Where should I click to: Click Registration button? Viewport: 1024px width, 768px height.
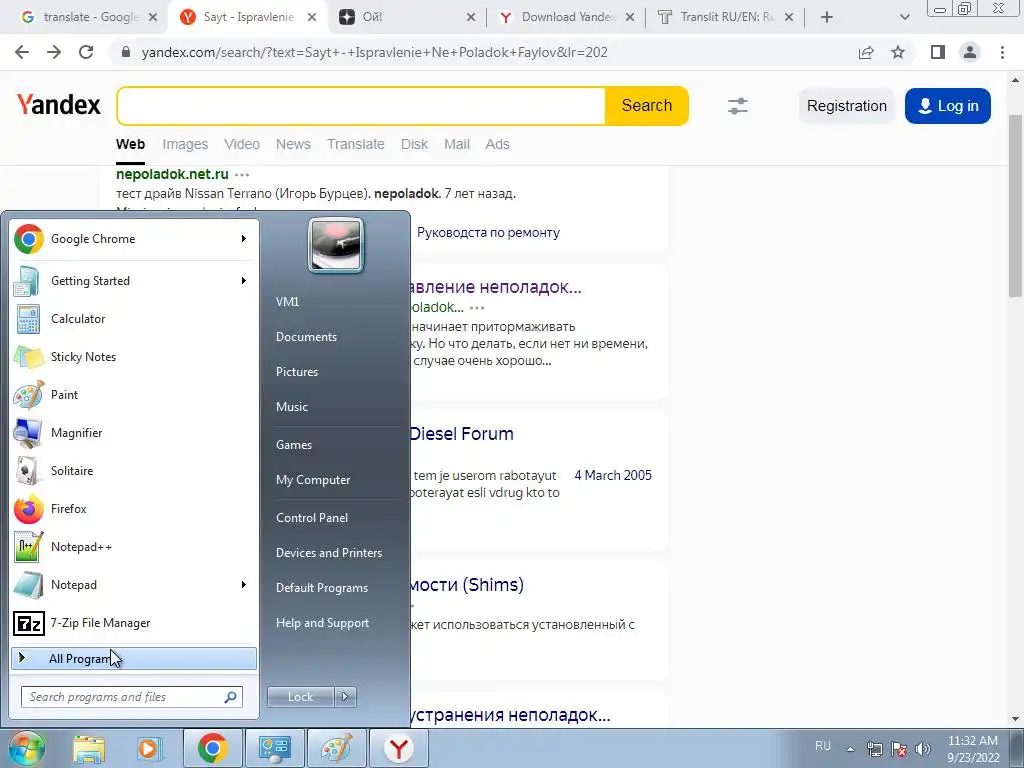846,106
